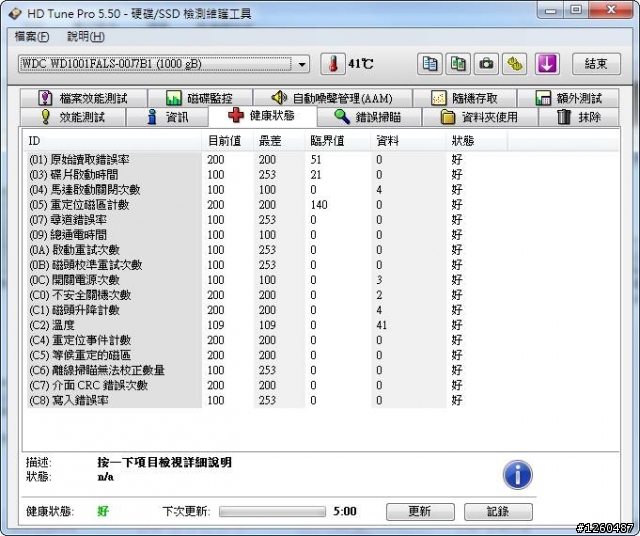Switch to 磁碟監控 tab
Screen dimensions: 640x536
tap(200, 98)
